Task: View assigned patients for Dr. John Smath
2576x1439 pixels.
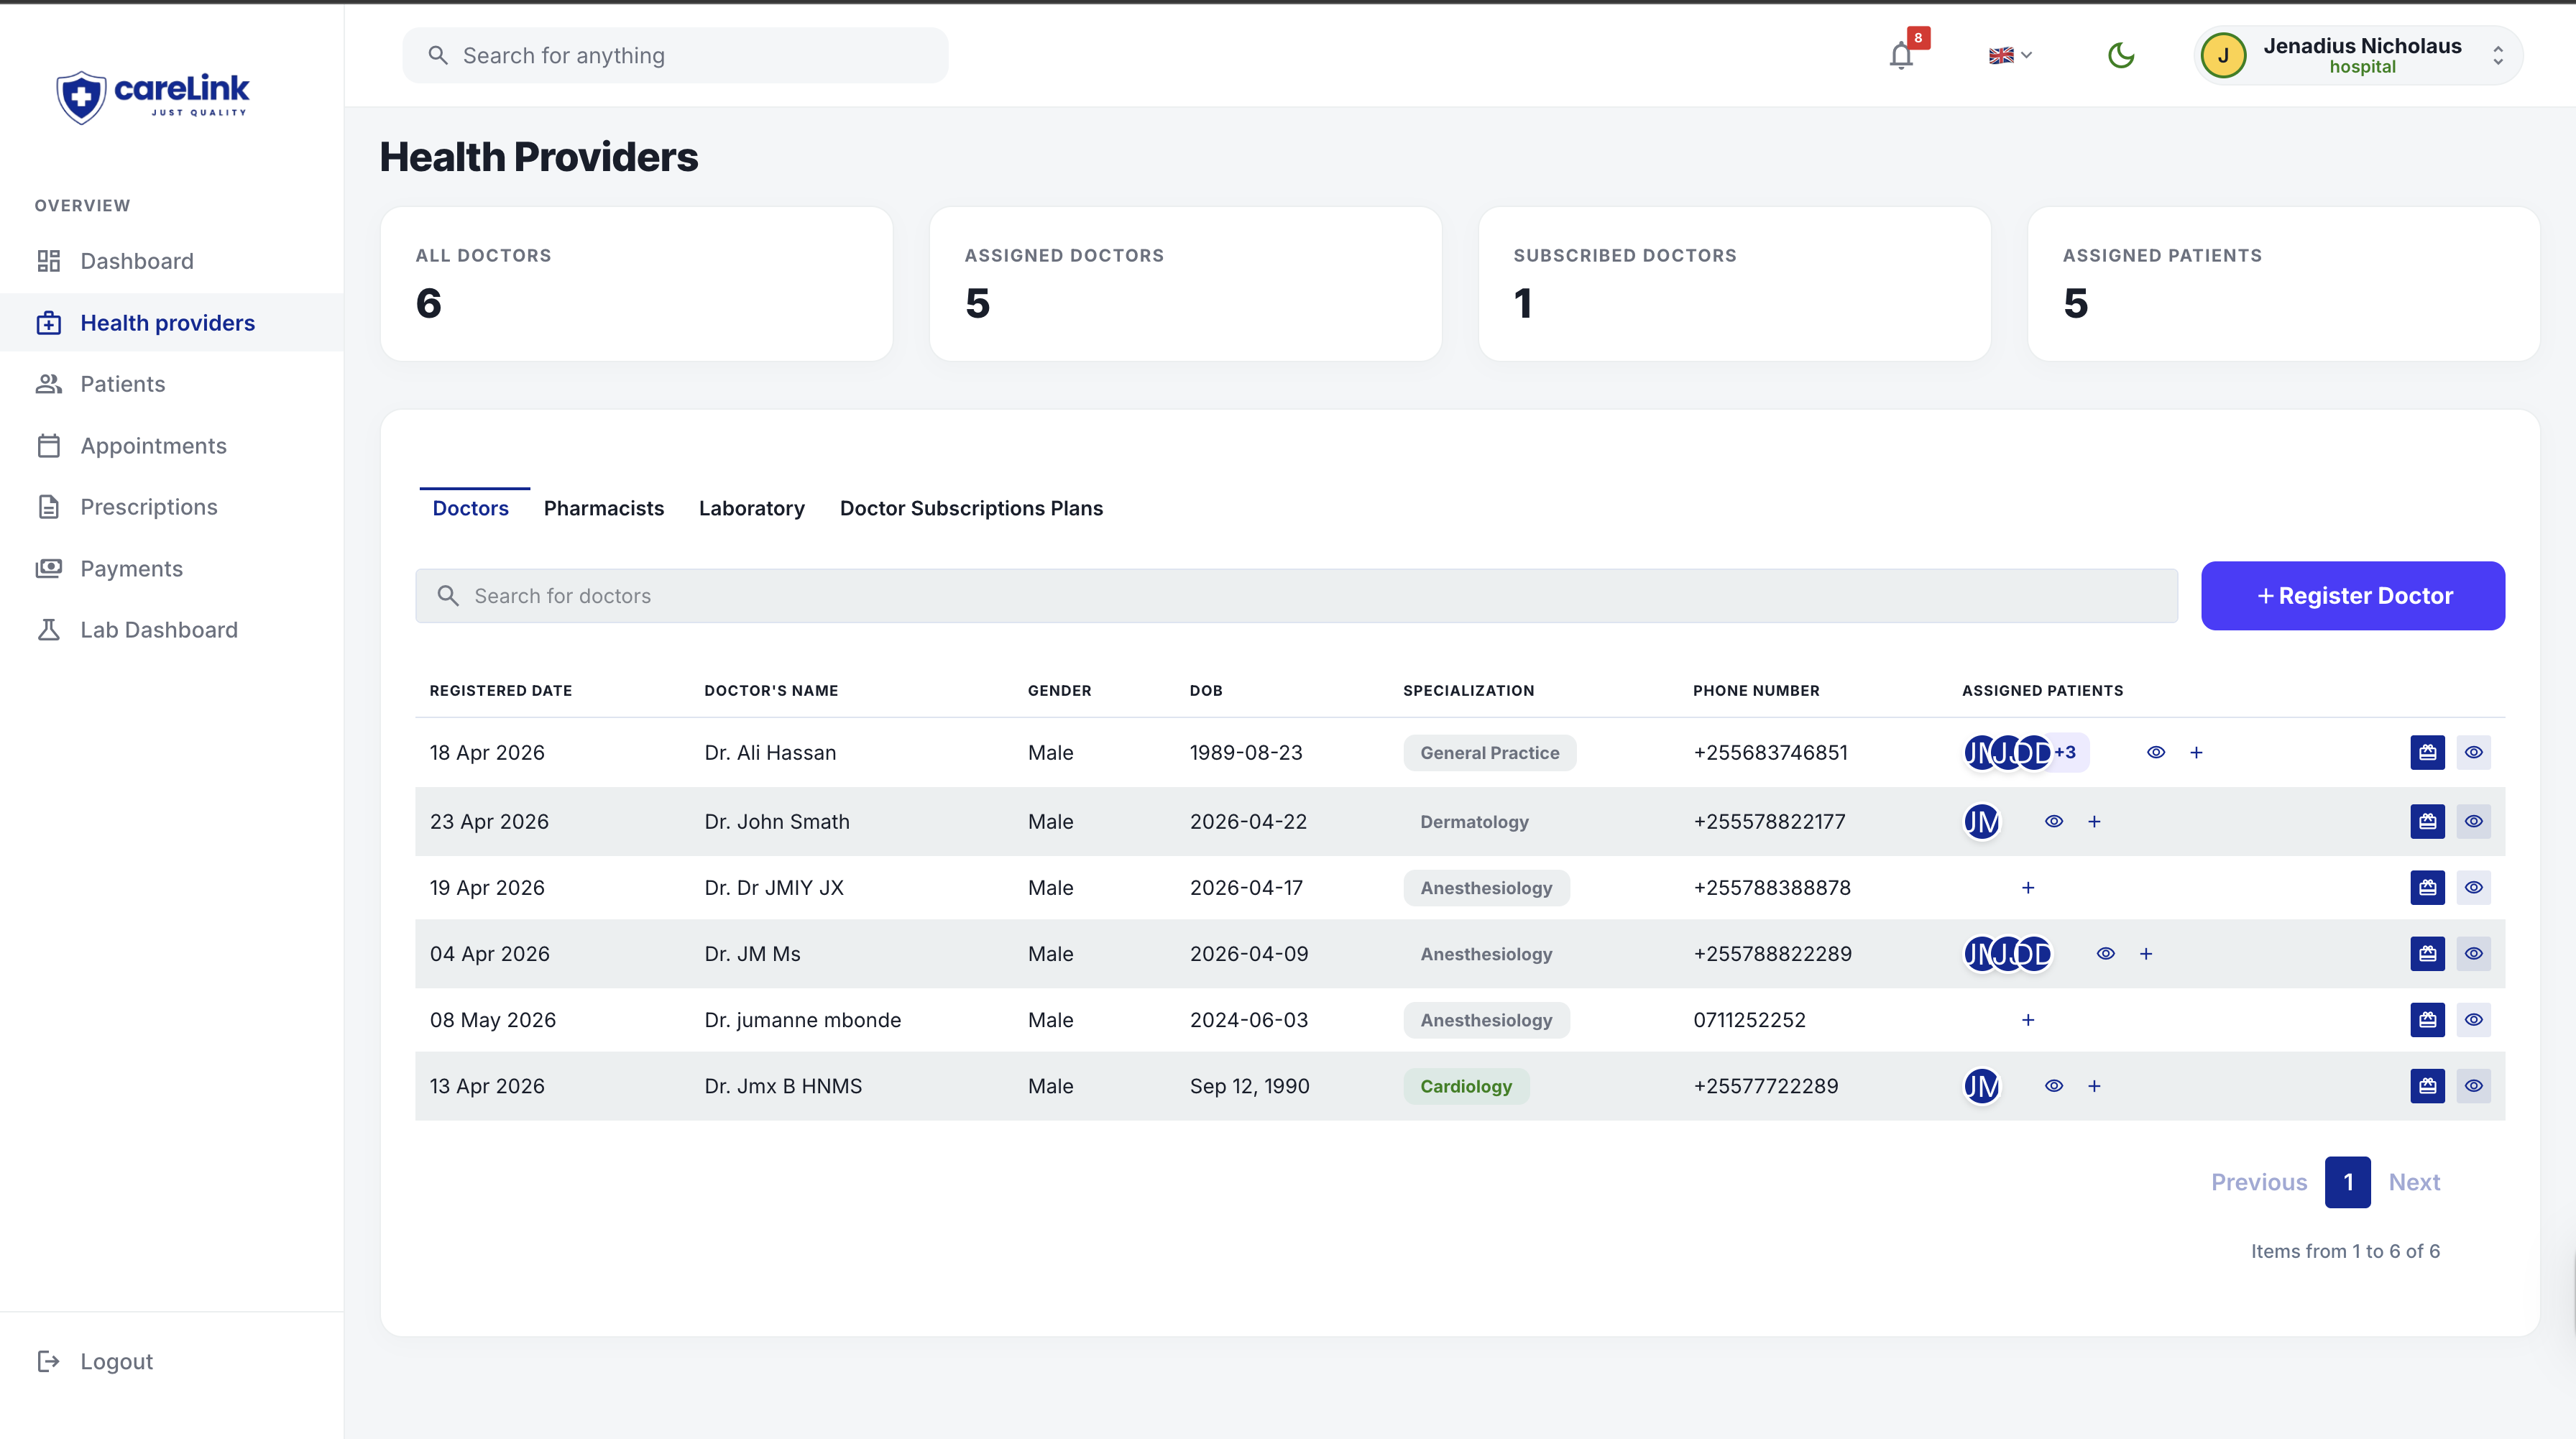Action: click(x=2054, y=821)
